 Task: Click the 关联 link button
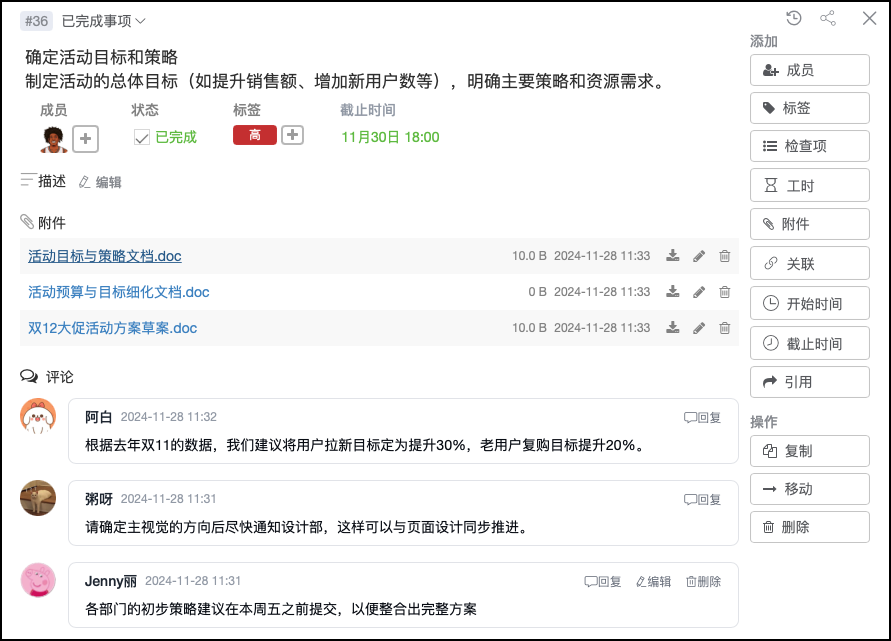(x=810, y=263)
